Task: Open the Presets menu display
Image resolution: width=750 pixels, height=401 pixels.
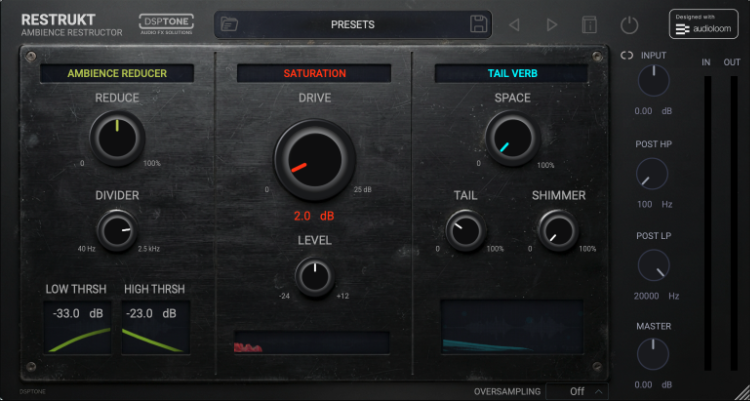Action: 353,24
